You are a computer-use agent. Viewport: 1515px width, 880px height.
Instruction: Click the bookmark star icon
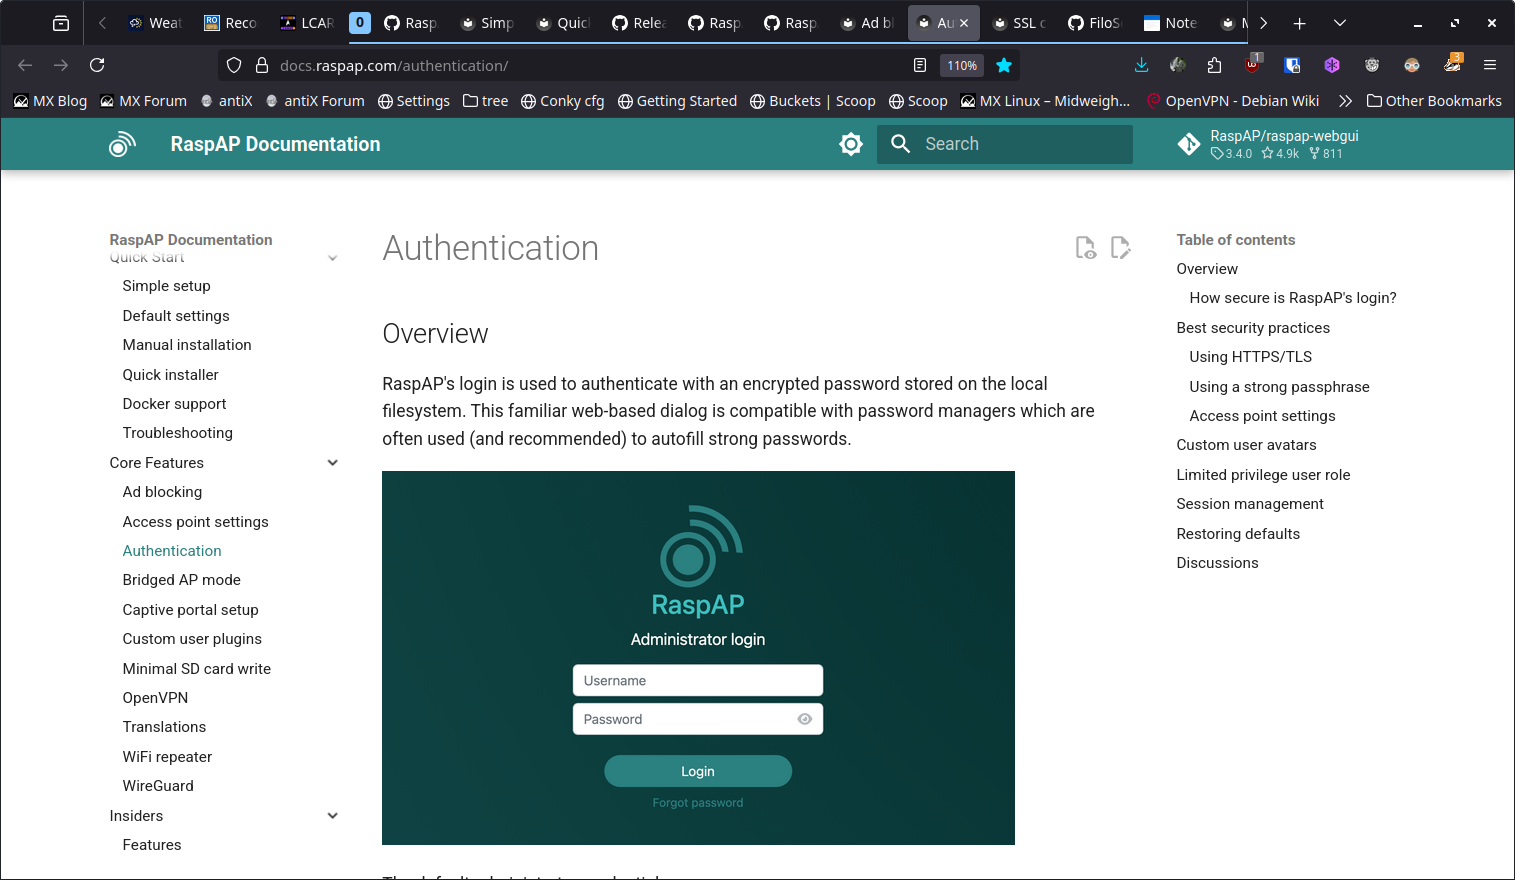point(1004,65)
